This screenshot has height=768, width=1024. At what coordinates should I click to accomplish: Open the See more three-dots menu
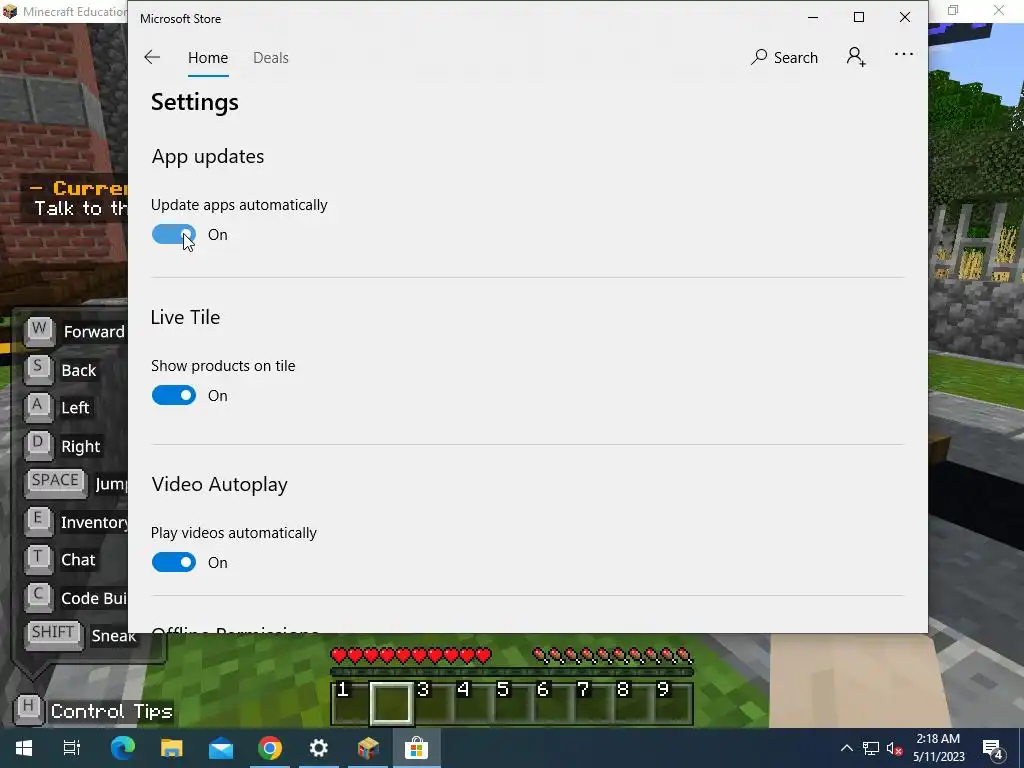[x=904, y=54]
